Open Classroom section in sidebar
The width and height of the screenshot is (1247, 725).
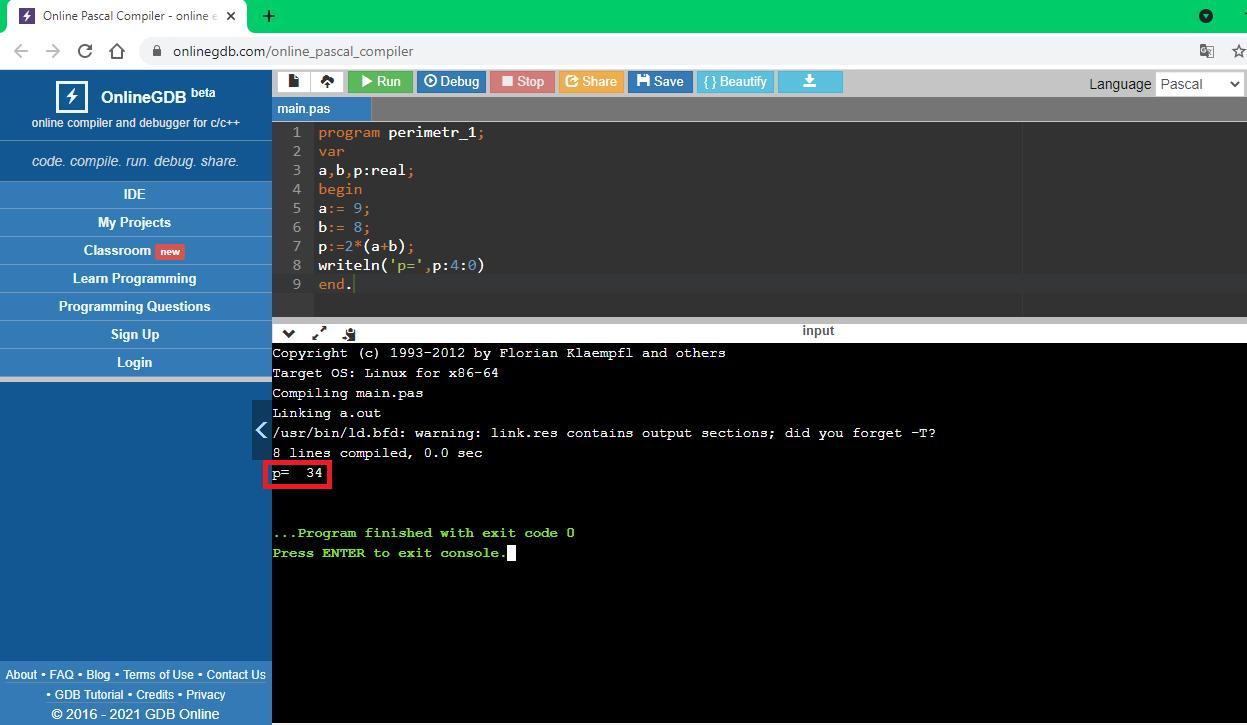coord(135,250)
